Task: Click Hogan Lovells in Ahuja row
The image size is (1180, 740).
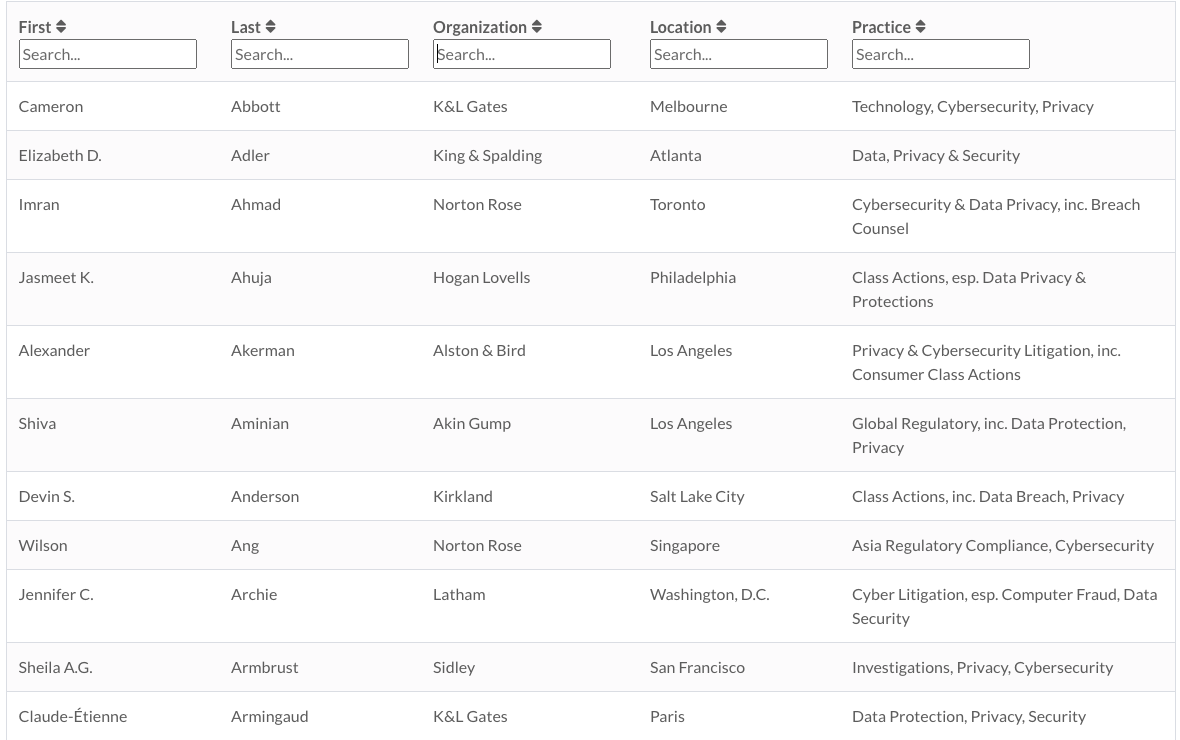Action: (x=481, y=277)
